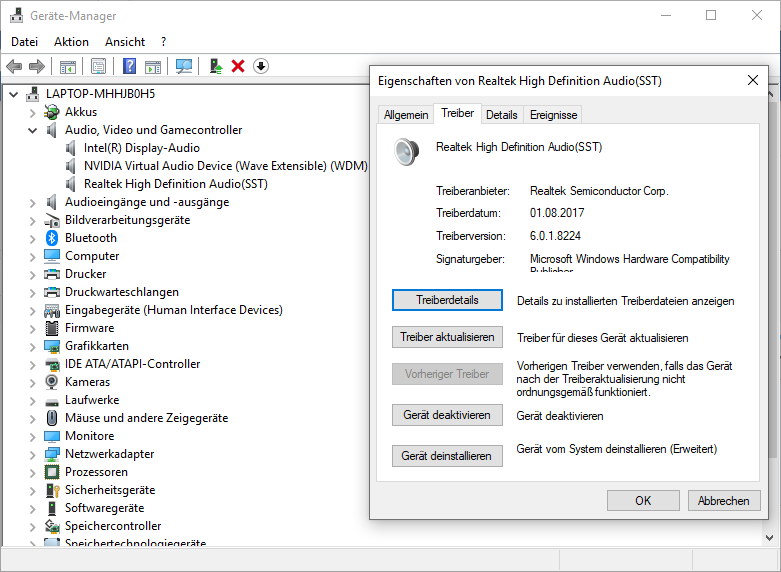This screenshot has height=572, width=781.
Task: Click driver version 6.0.1.8224 text
Action: coord(555,236)
